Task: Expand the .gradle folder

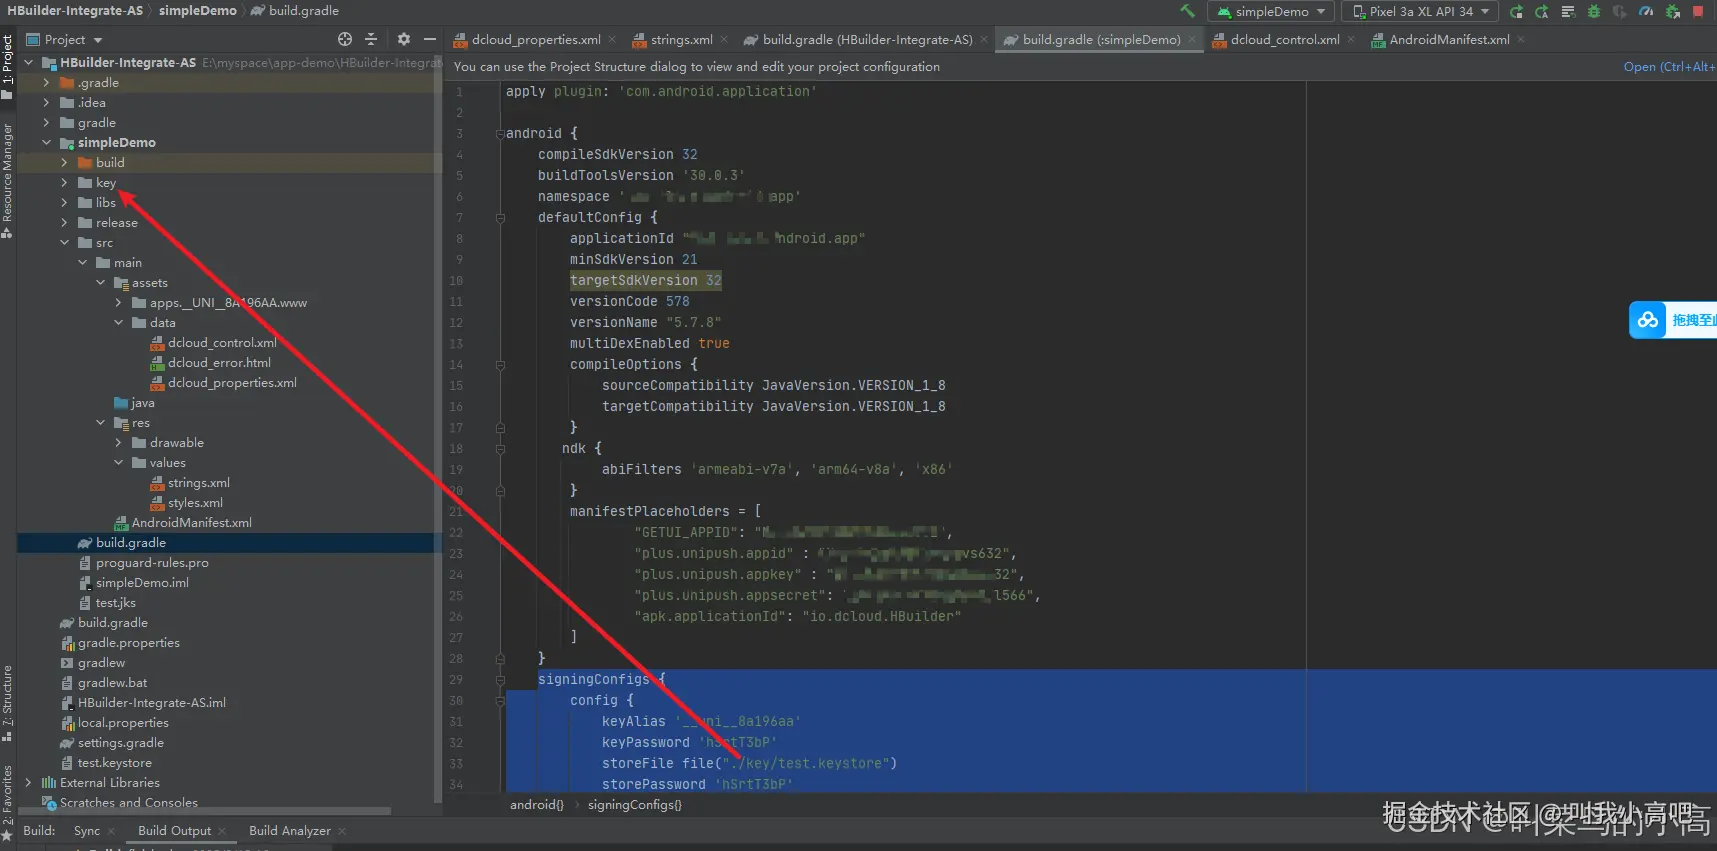Action: pyautogui.click(x=46, y=83)
